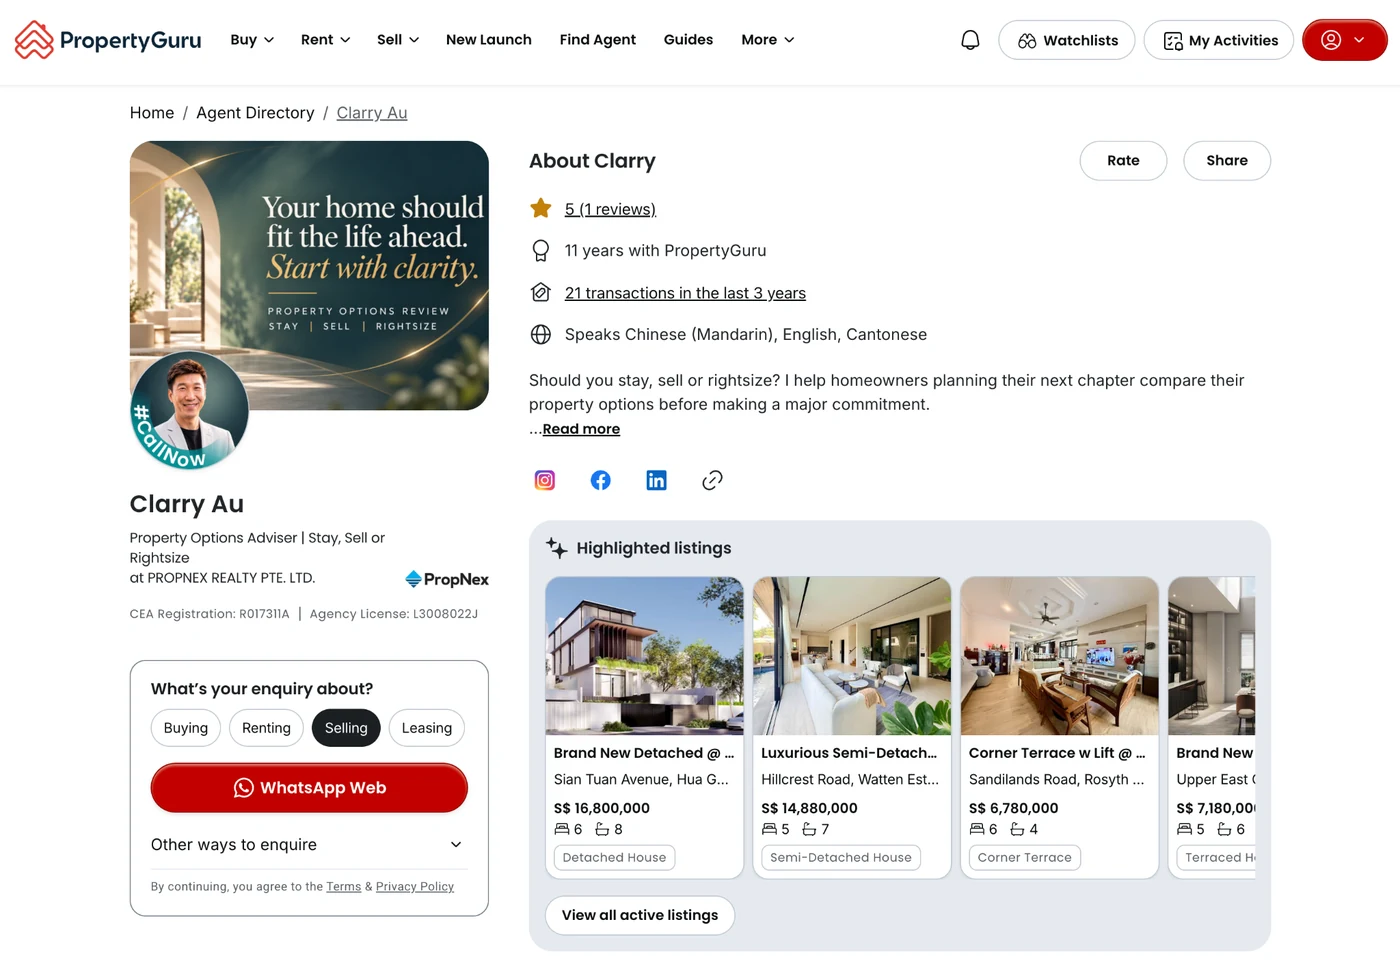This screenshot has width=1400, height=963.
Task: Open Find Agent in navigation
Action: (598, 40)
